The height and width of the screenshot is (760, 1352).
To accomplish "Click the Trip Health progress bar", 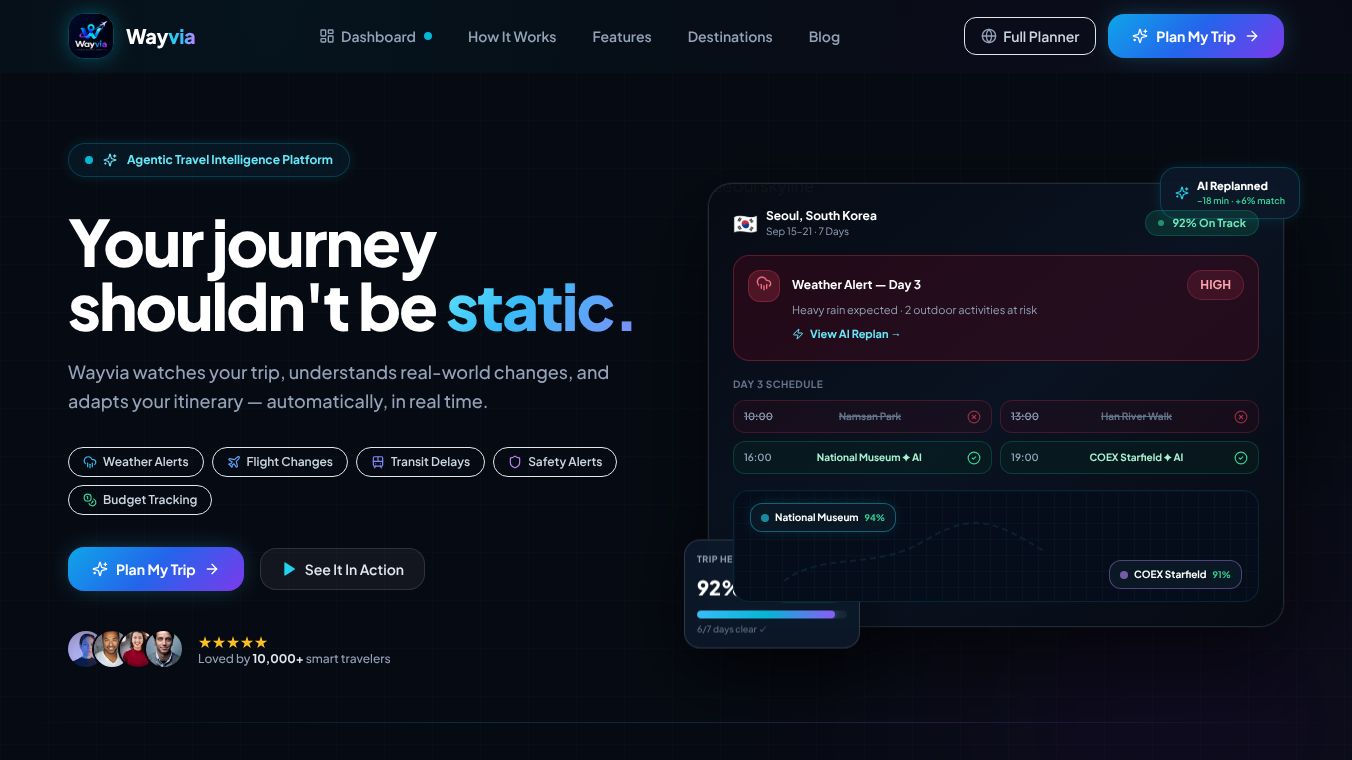I will click(x=771, y=614).
